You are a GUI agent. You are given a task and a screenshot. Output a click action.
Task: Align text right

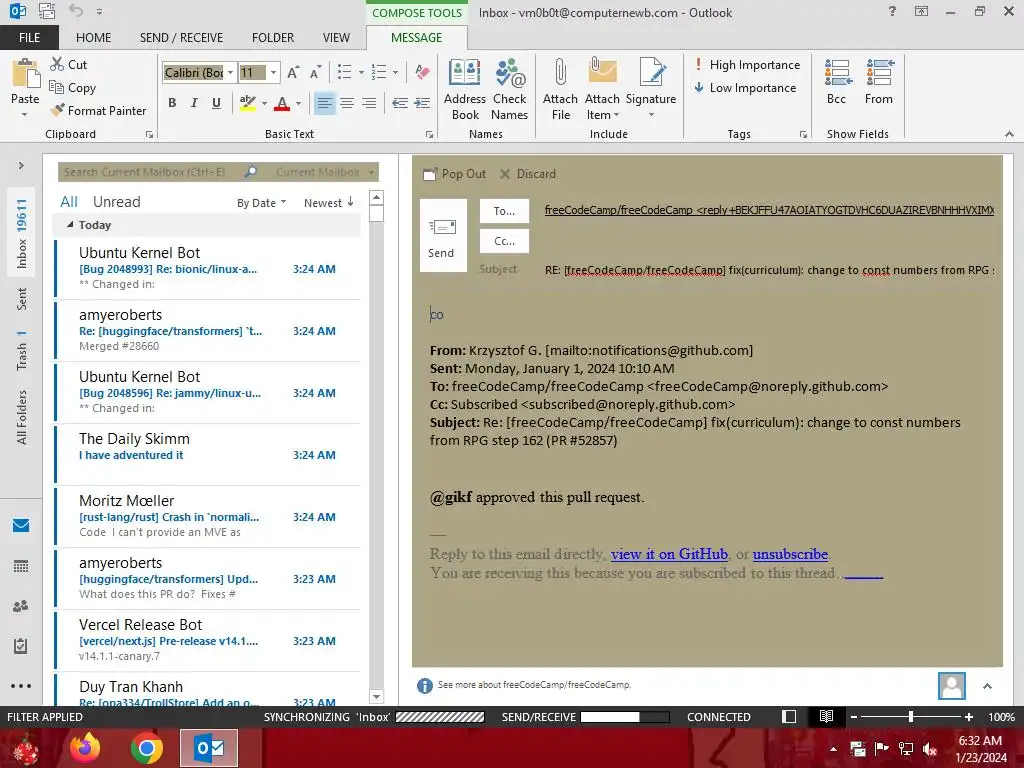tap(369, 103)
